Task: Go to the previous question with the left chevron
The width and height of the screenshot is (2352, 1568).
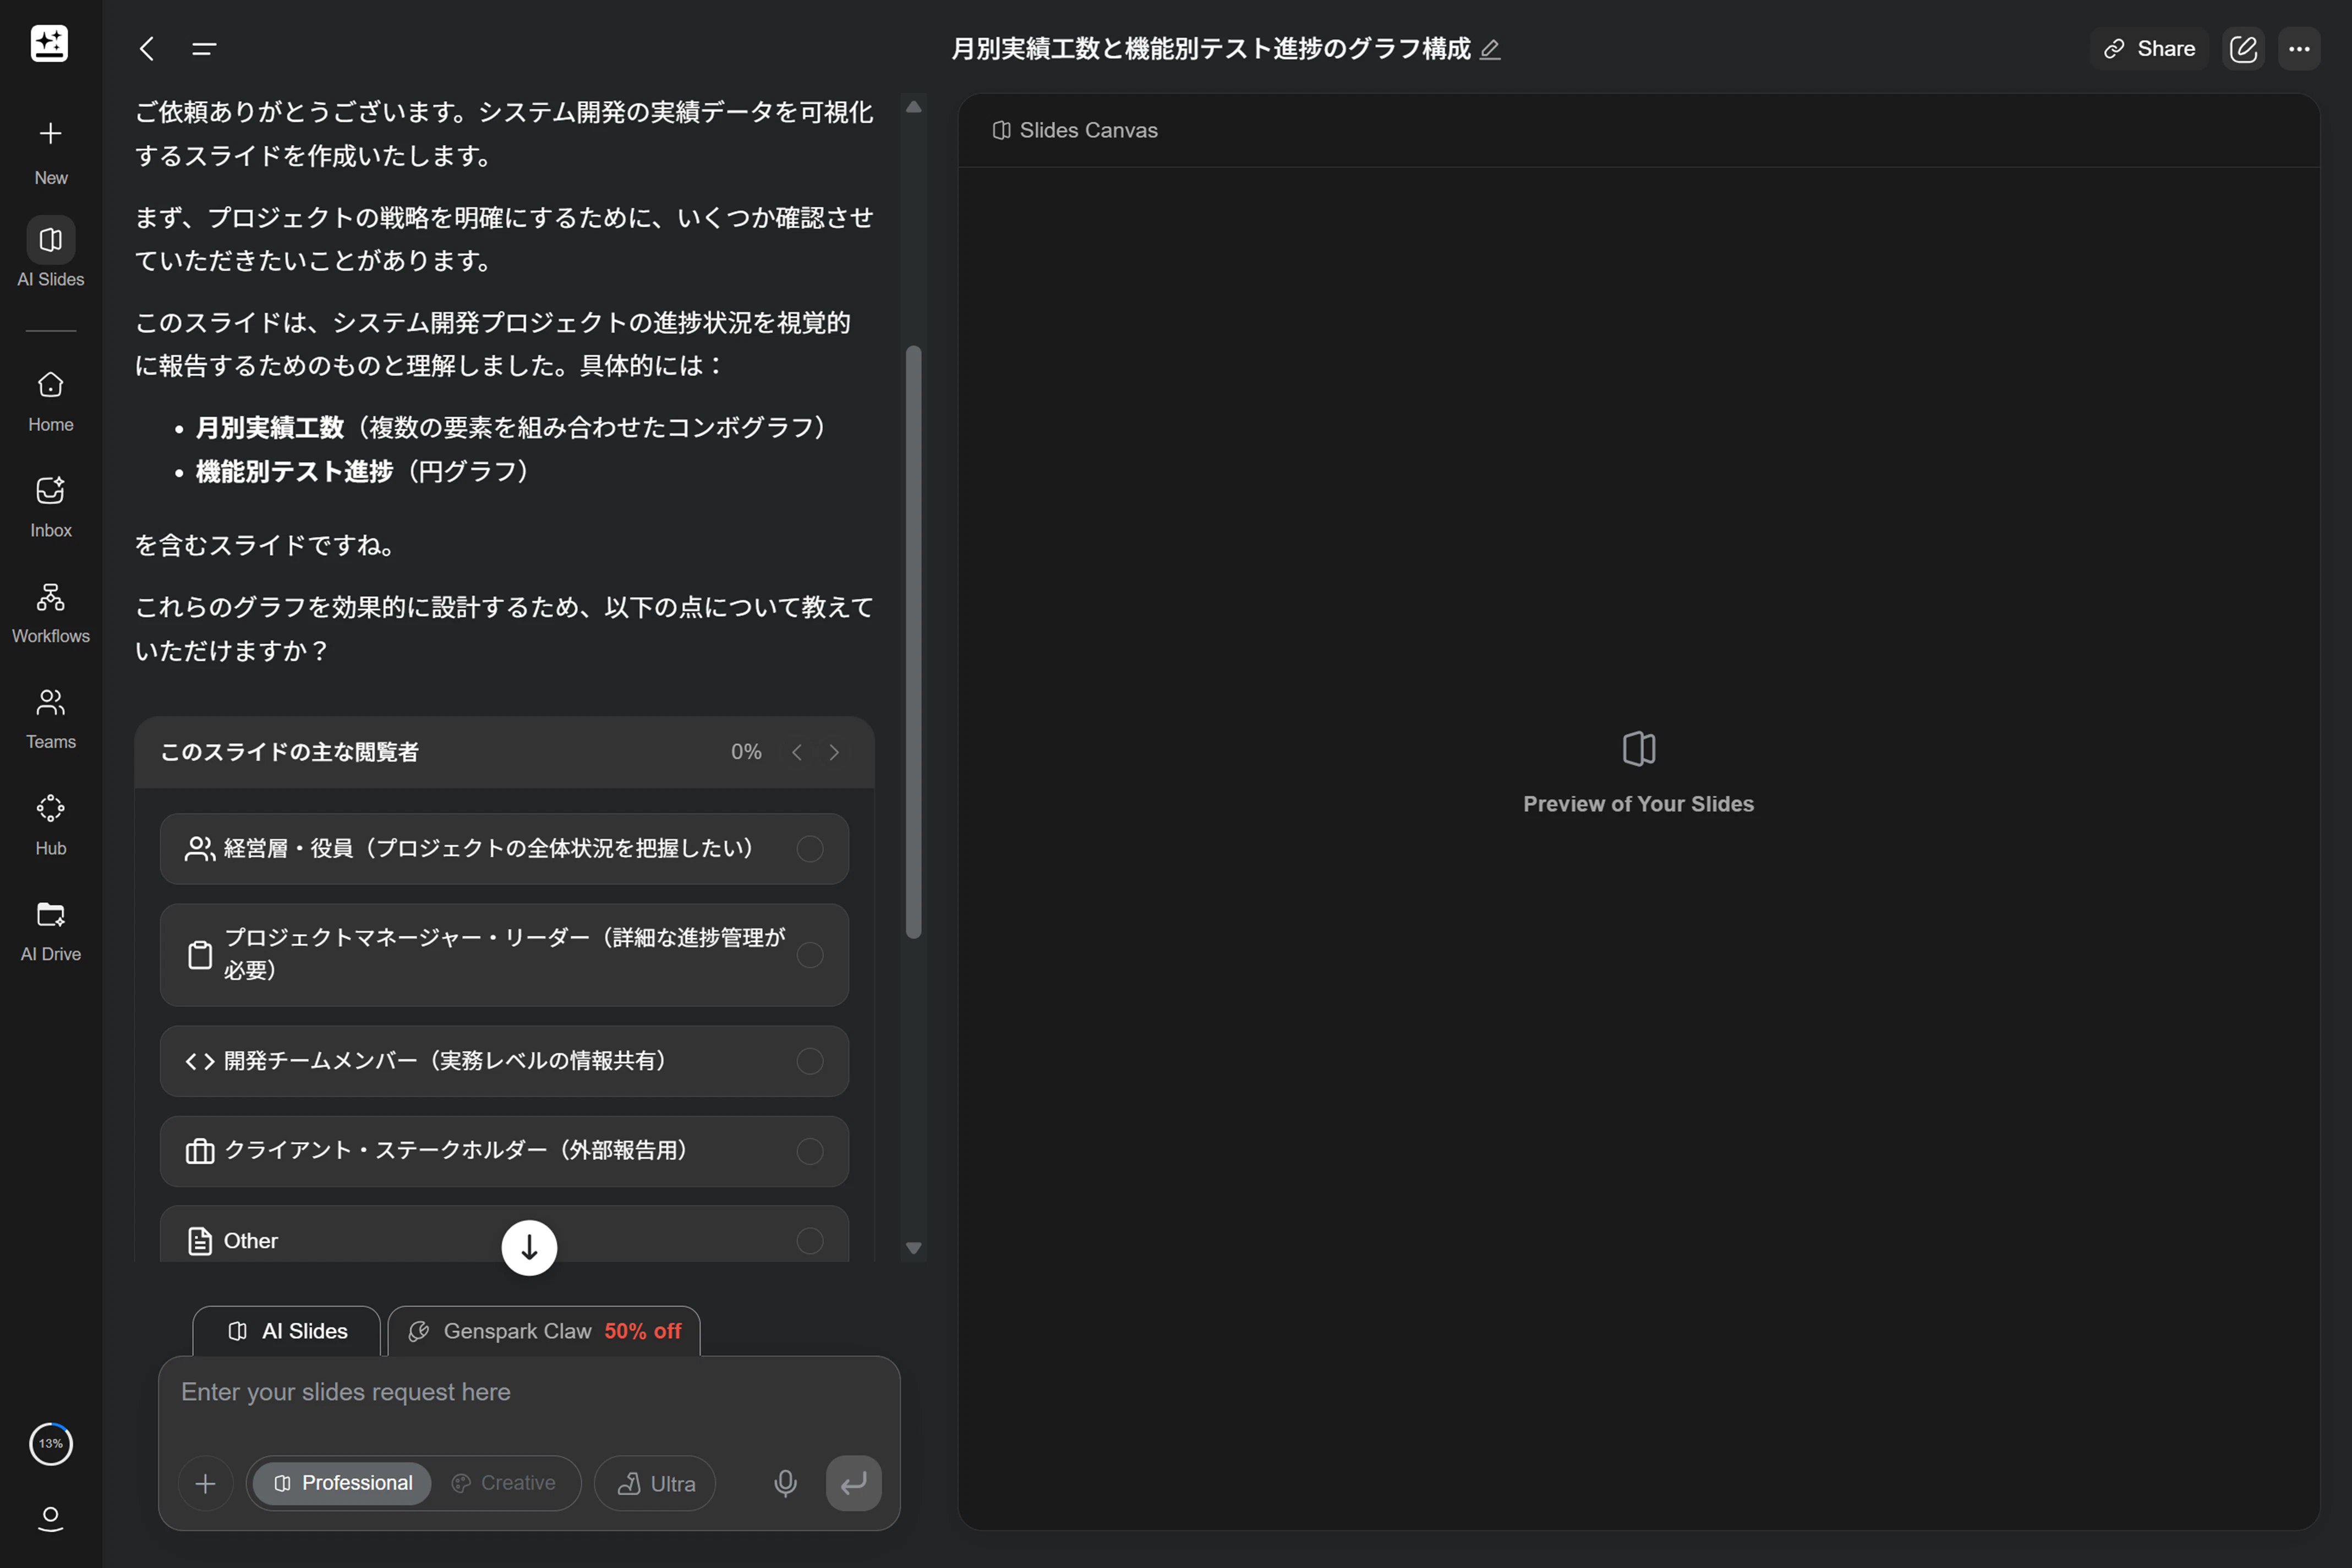Action: click(797, 752)
